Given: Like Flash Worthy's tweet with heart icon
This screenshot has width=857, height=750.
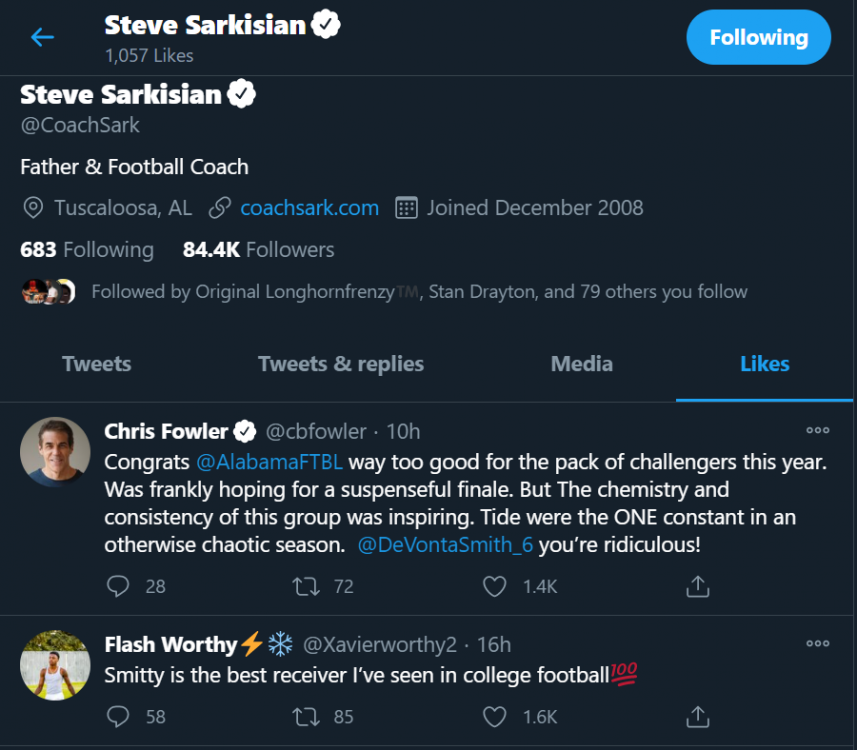Looking at the screenshot, I should coord(494,716).
